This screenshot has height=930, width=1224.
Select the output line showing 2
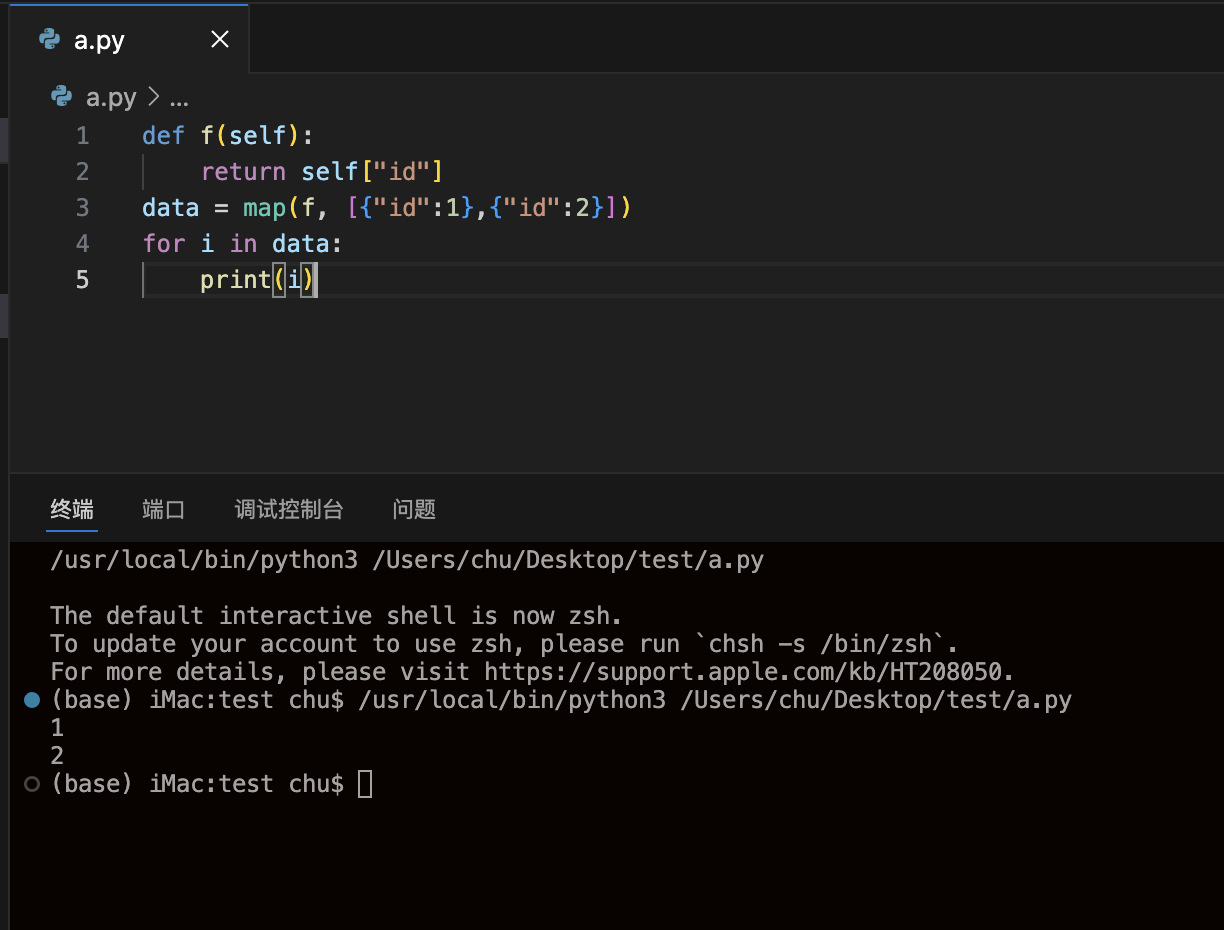pyautogui.click(x=56, y=755)
